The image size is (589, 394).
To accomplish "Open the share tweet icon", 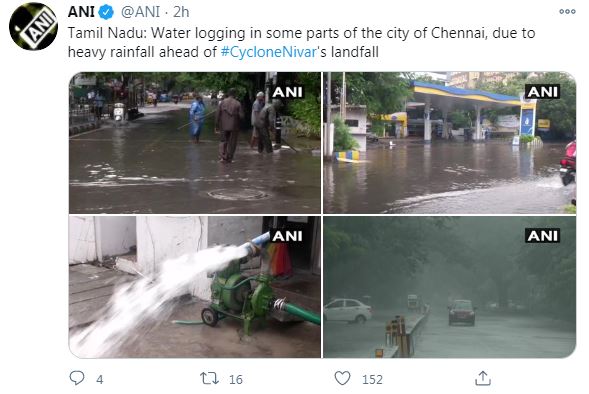I will 483,378.
